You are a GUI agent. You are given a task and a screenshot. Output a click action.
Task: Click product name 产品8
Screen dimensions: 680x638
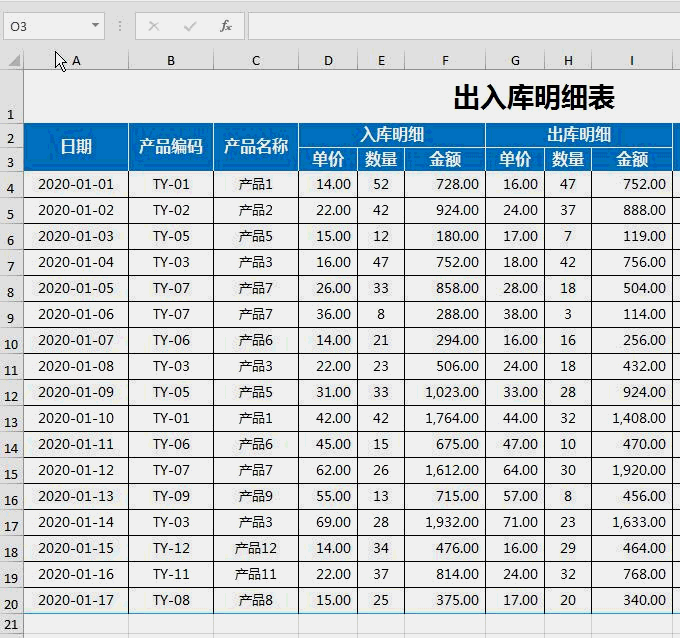click(256, 600)
